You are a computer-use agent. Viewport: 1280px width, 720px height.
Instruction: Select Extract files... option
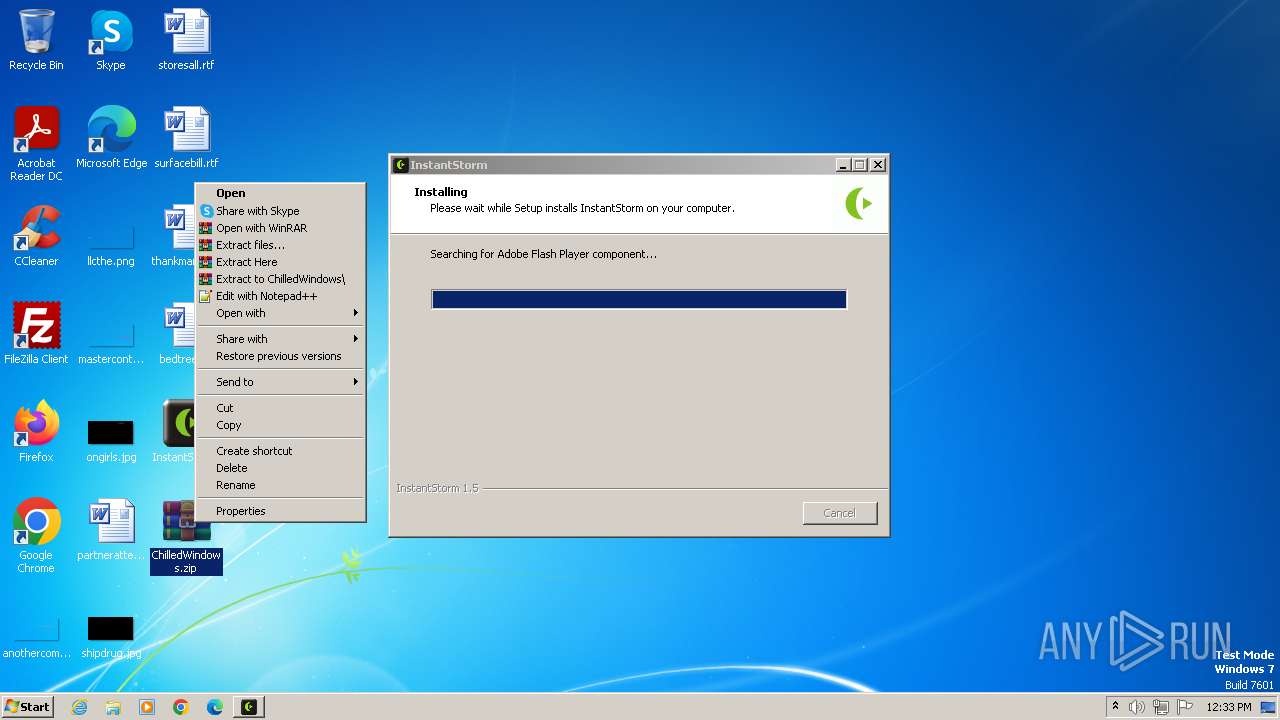[280, 245]
